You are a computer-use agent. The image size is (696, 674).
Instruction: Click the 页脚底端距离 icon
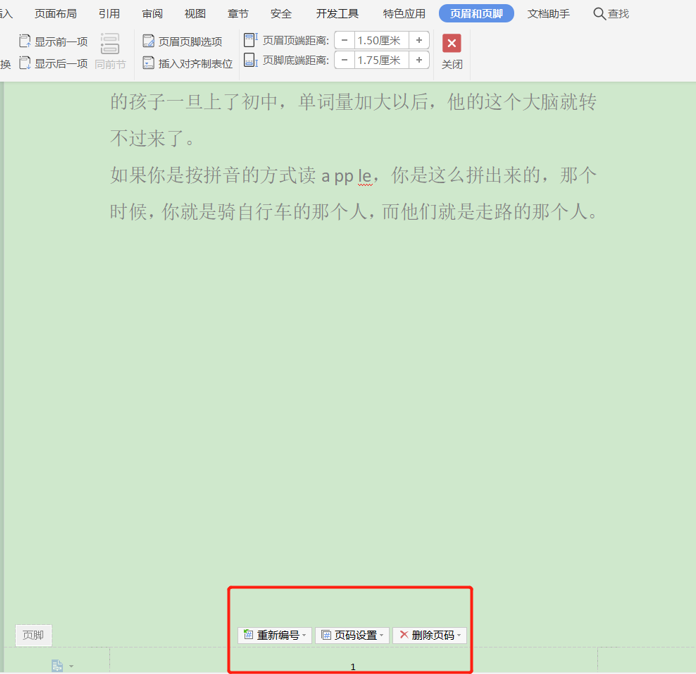coord(250,60)
